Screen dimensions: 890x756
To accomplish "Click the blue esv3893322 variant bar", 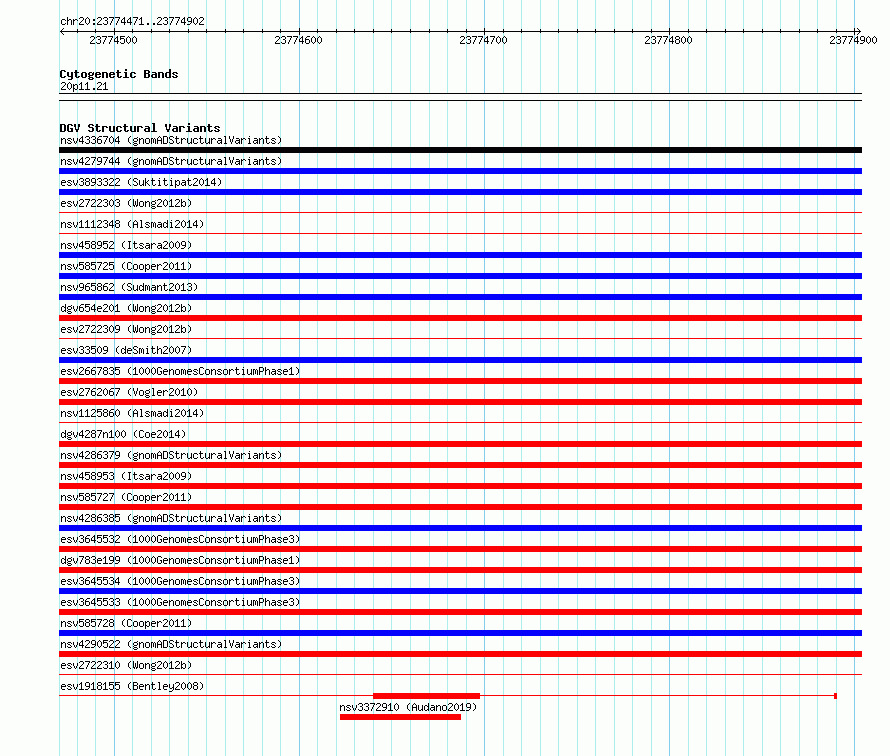I will [460, 192].
